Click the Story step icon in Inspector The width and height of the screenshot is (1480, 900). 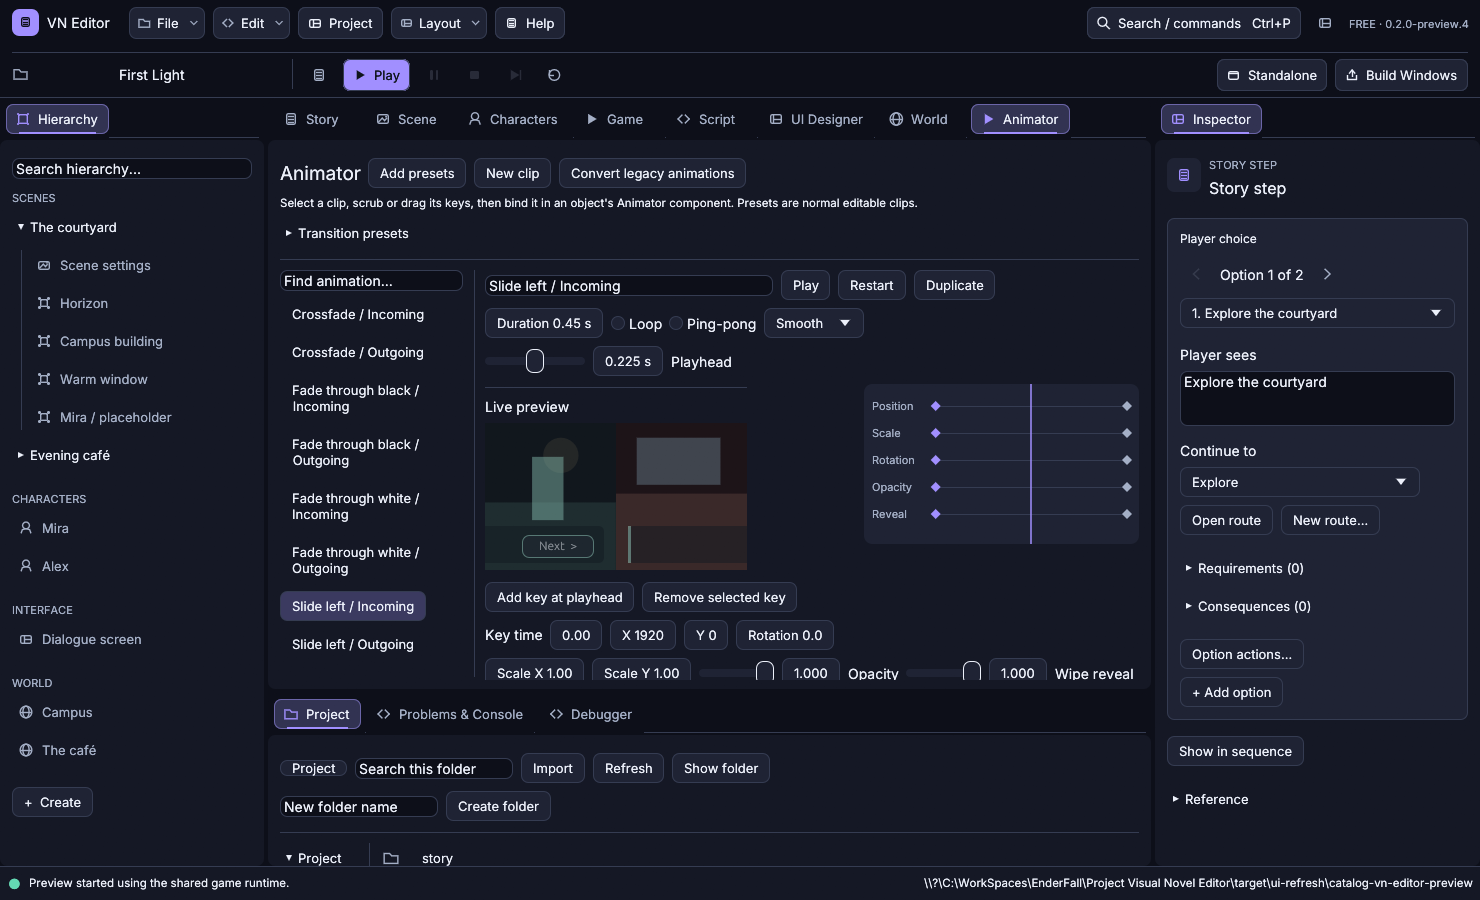click(x=1184, y=175)
